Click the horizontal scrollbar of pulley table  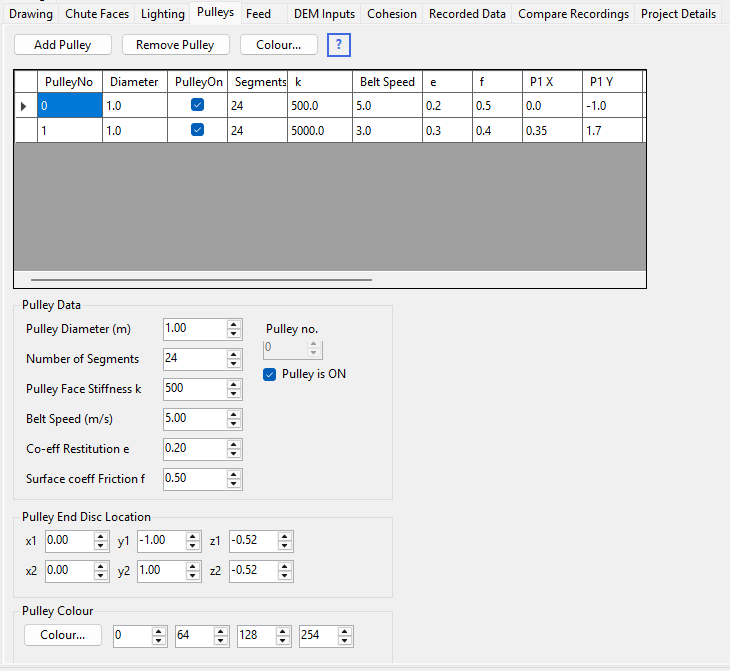[201, 280]
